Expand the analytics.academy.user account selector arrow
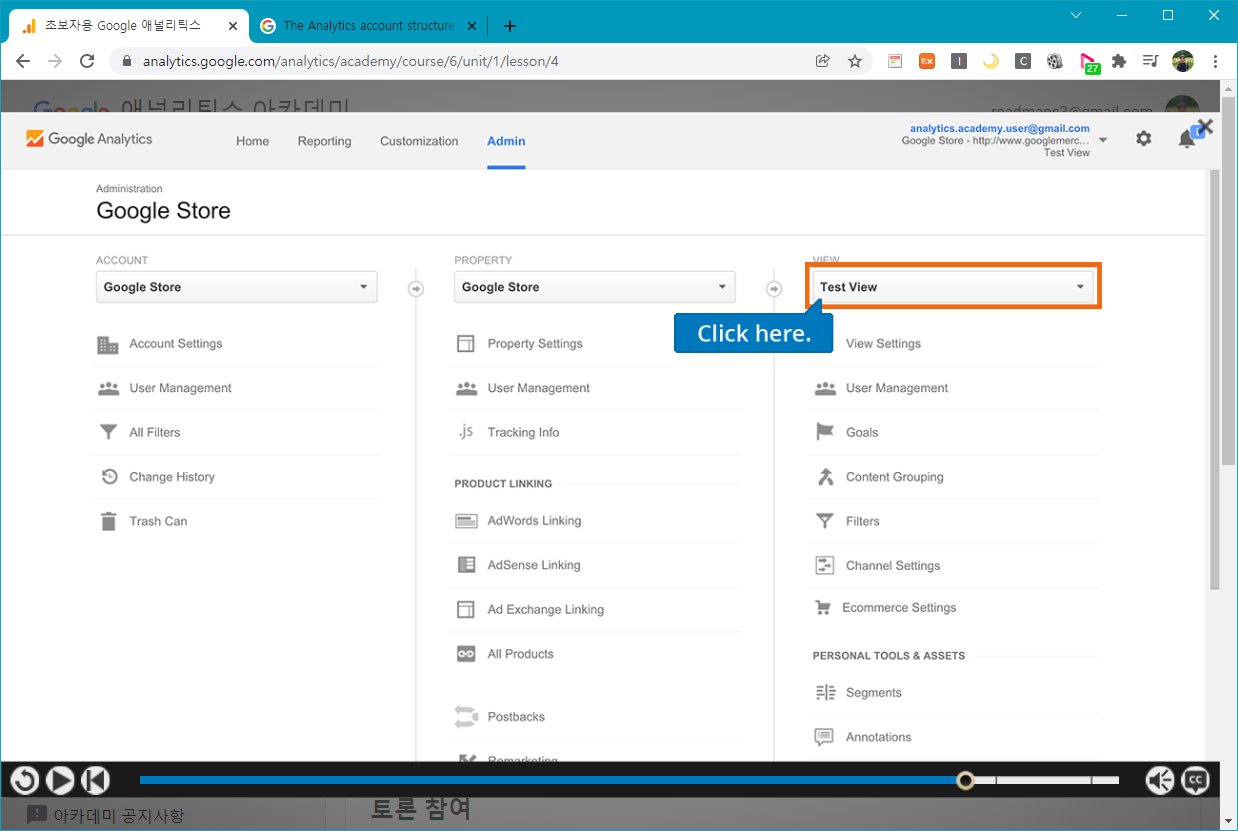This screenshot has height=831, width=1238. 1103,140
